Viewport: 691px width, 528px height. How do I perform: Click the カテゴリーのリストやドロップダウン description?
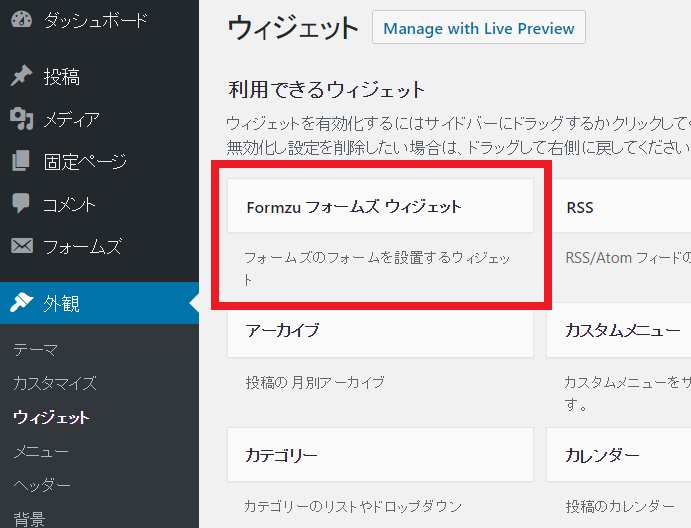point(353,506)
